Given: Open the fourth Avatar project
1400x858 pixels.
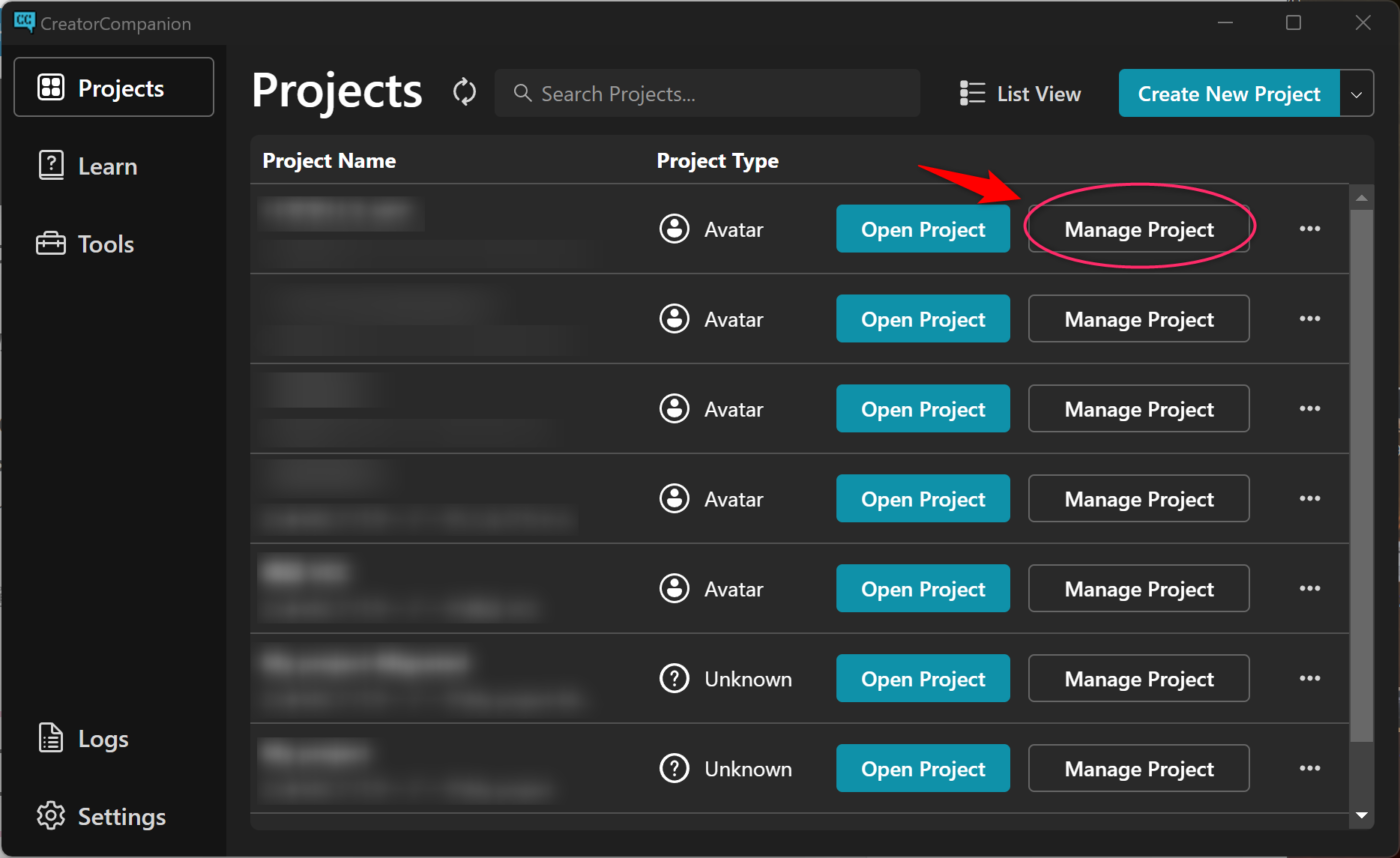Looking at the screenshot, I should click(923, 499).
